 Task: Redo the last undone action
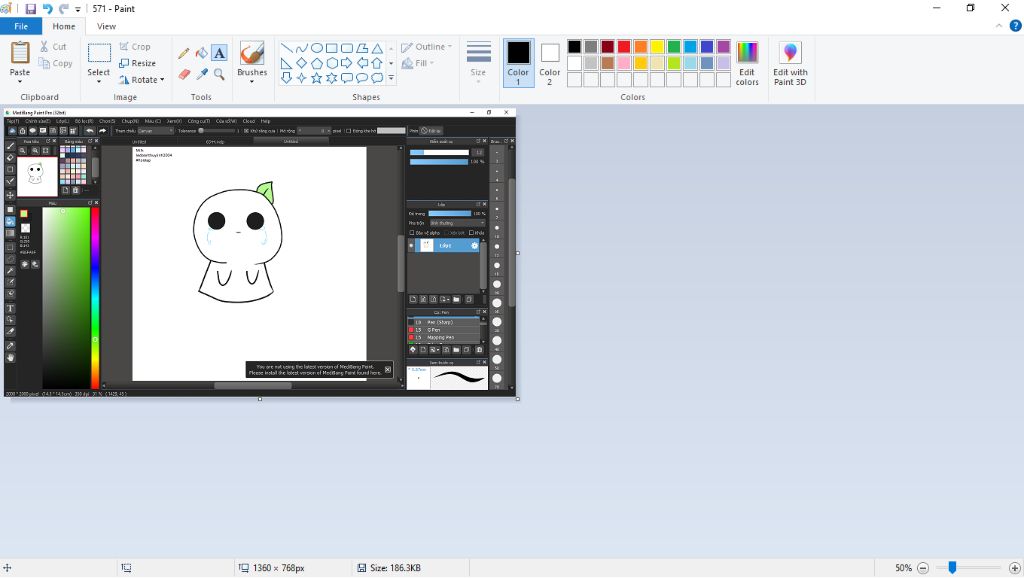click(x=63, y=8)
